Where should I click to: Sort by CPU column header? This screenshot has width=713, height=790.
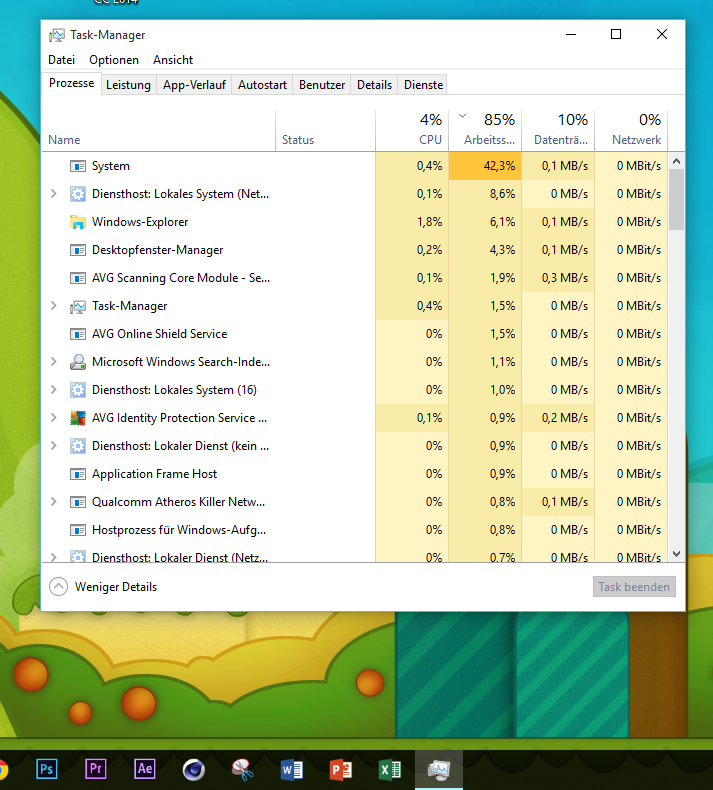point(412,131)
